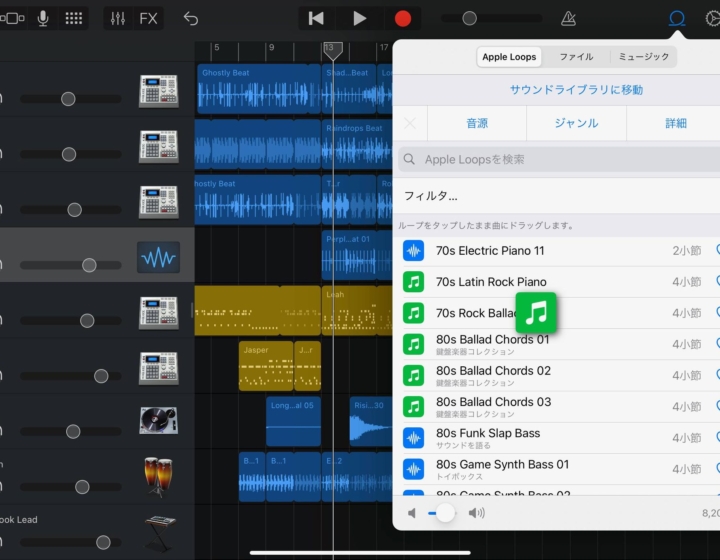Close the loop browser via loop icon
Image resolution: width=720 pixels, height=560 pixels.
pyautogui.click(x=677, y=19)
